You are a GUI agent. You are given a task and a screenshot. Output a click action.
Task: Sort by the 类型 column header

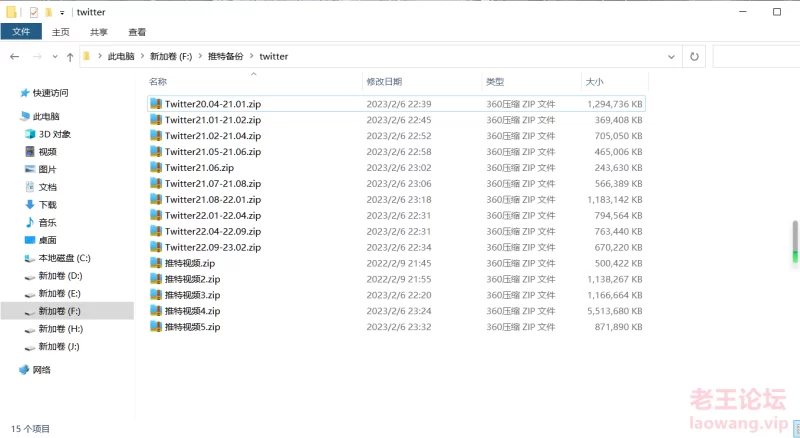tap(495, 82)
